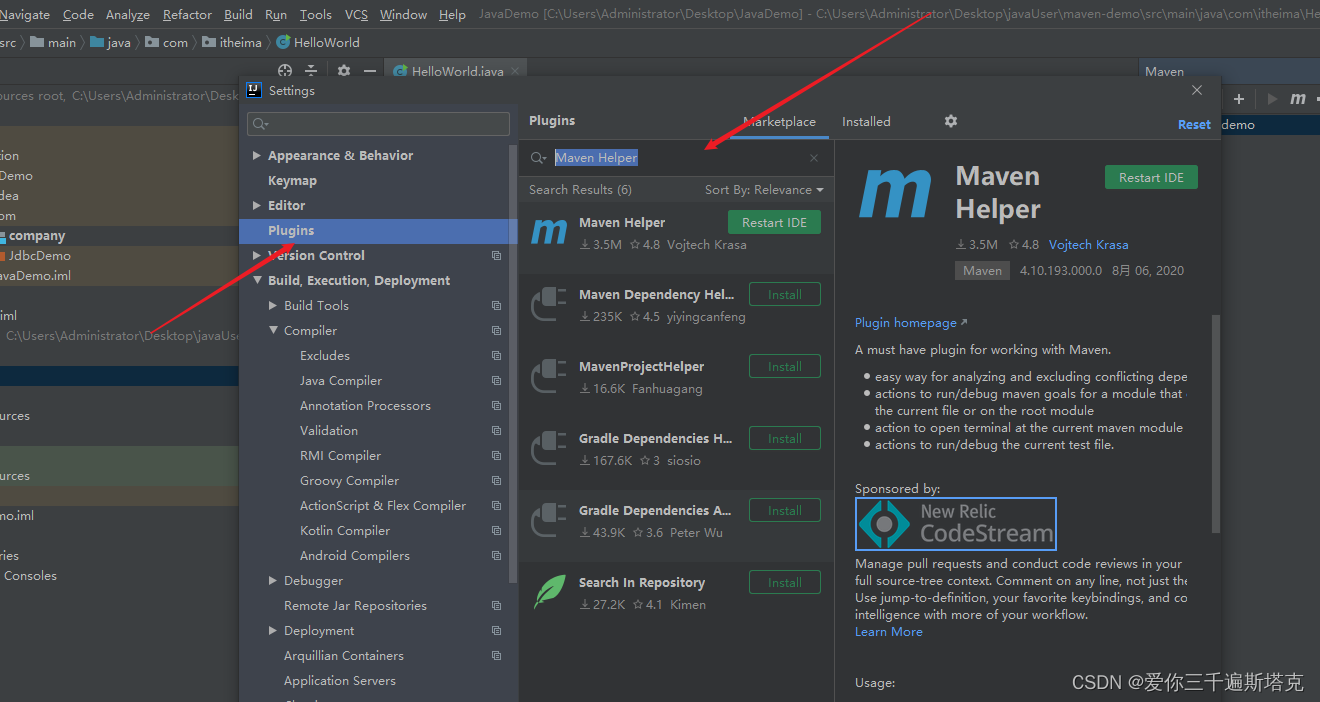The height and width of the screenshot is (702, 1320).
Task: Collapse the Build, Execution, Deployment section
Action: [258, 280]
